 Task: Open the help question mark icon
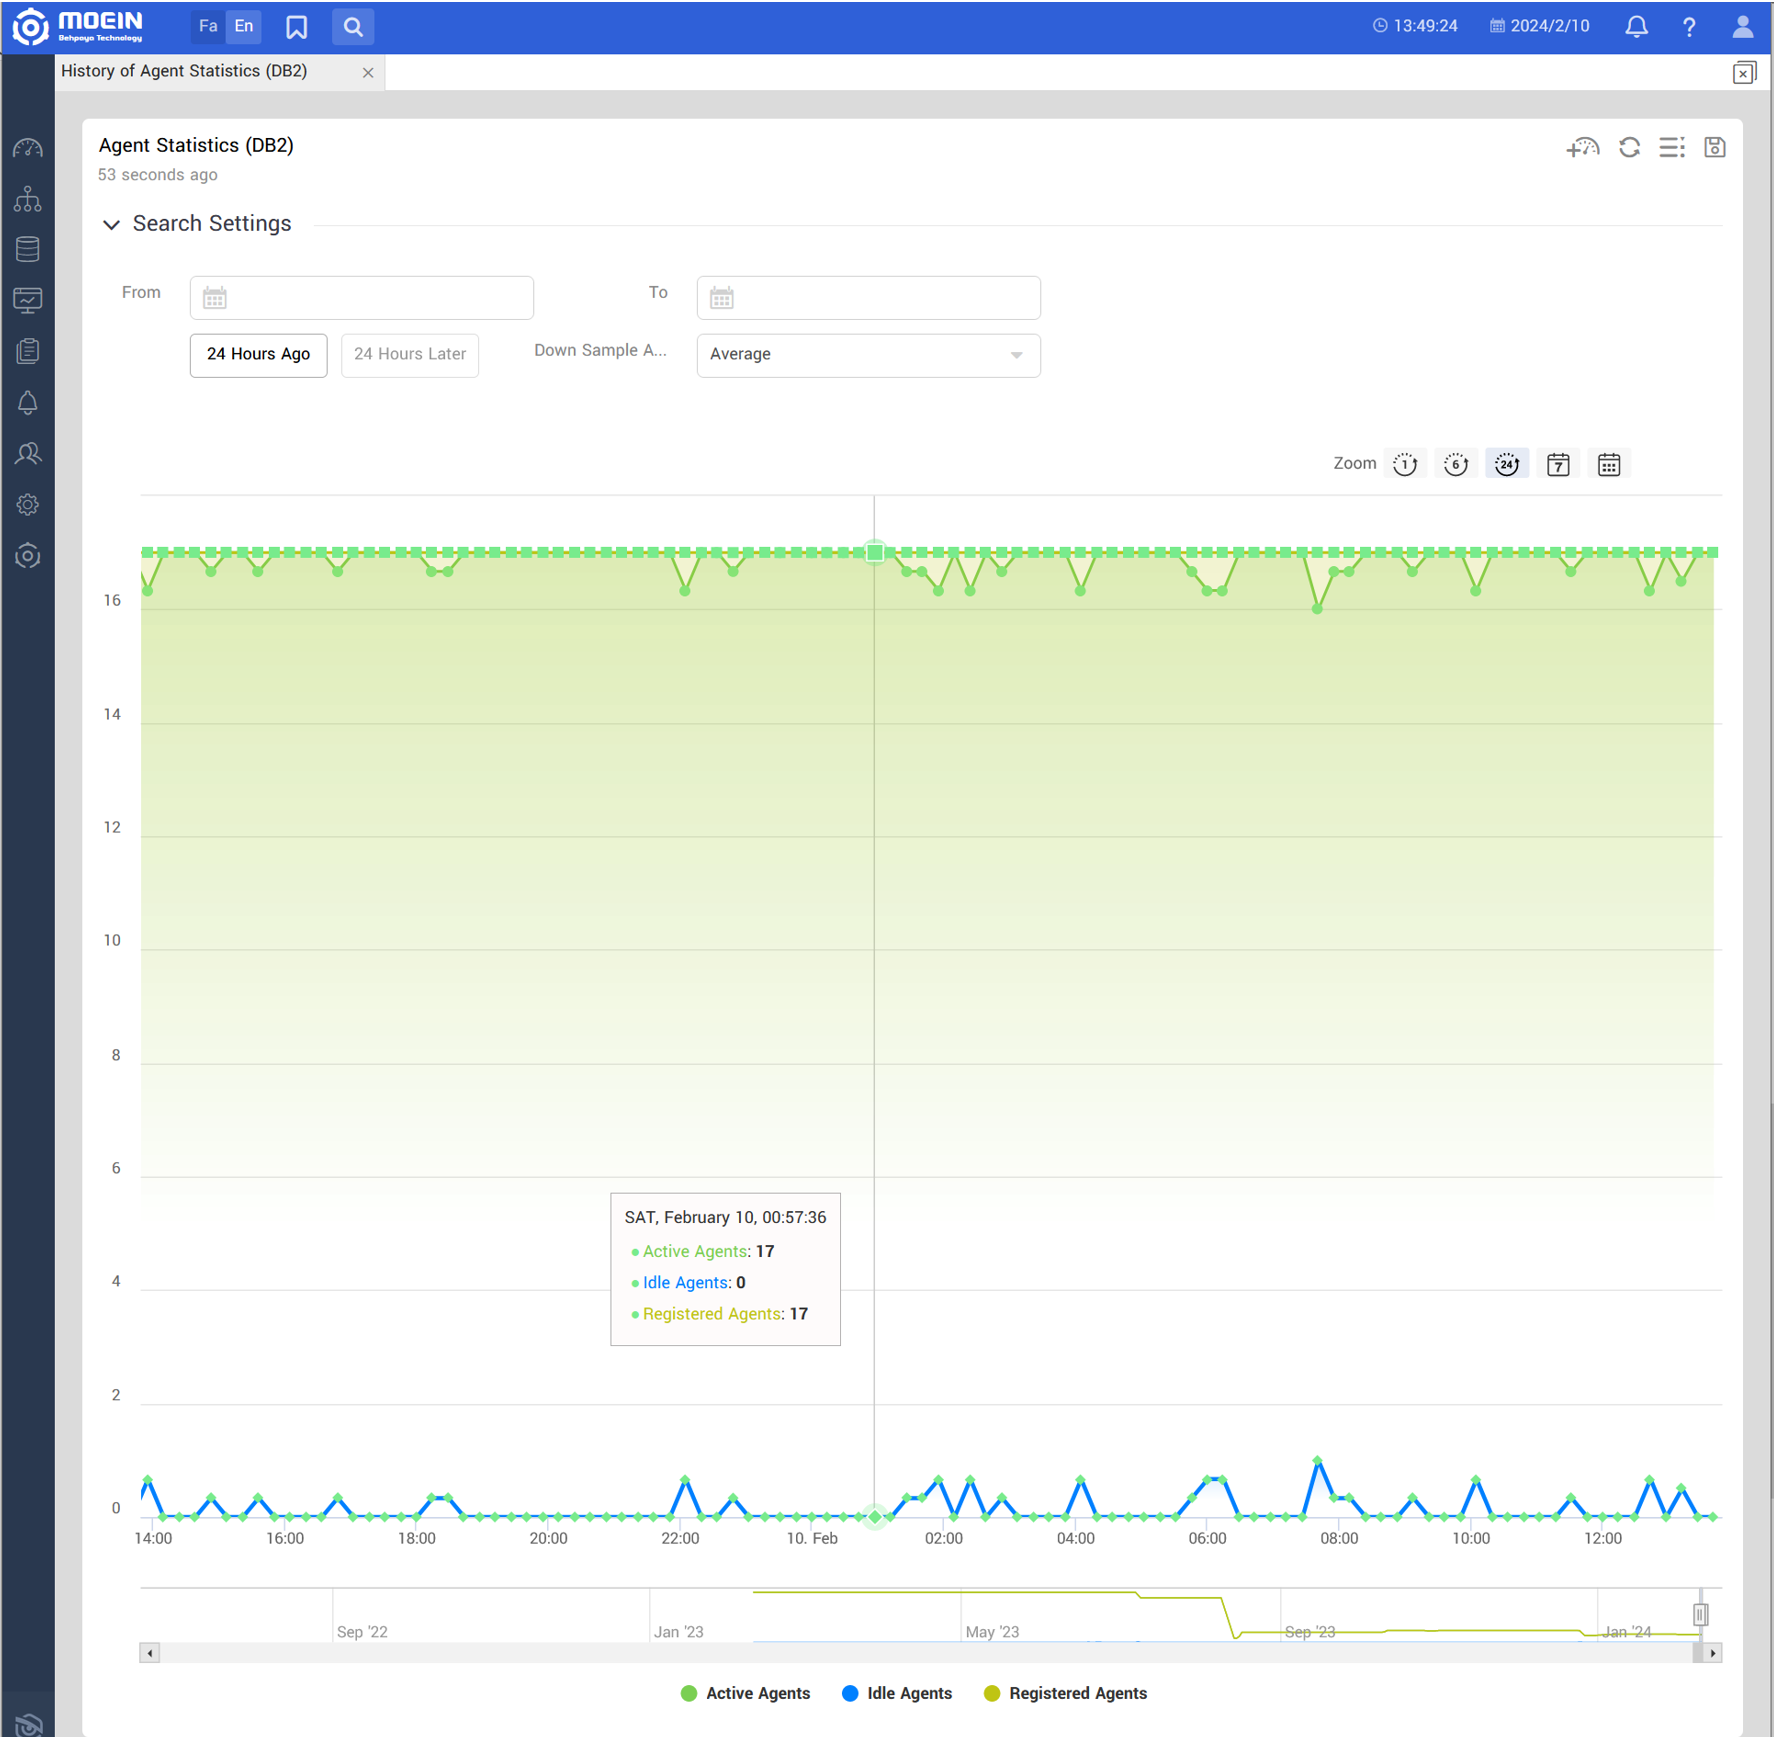[1689, 27]
